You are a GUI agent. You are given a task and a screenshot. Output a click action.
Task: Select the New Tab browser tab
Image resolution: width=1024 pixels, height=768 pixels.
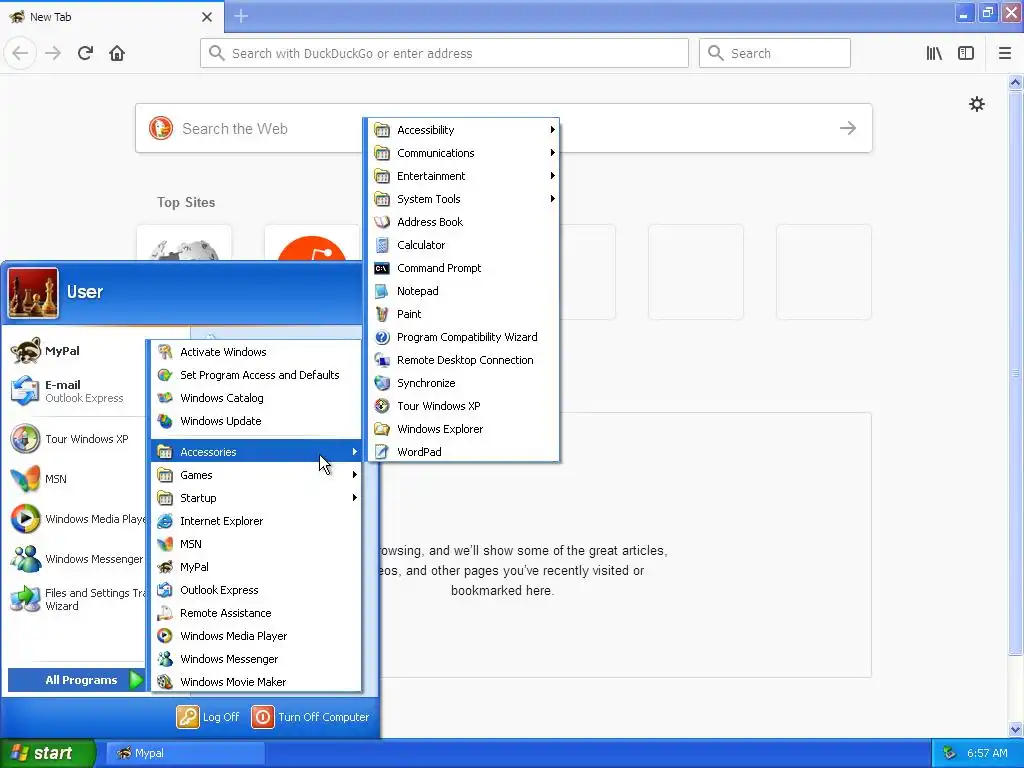click(x=112, y=17)
